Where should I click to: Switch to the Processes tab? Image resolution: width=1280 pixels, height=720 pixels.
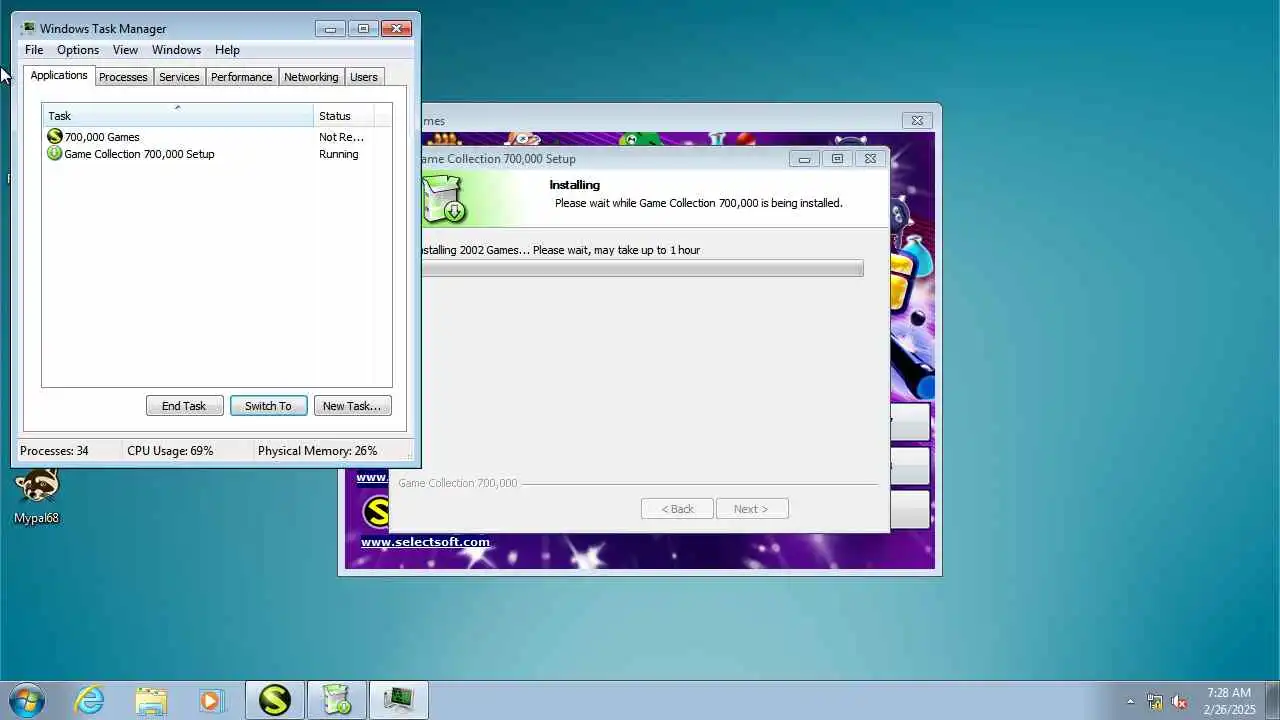tap(123, 77)
